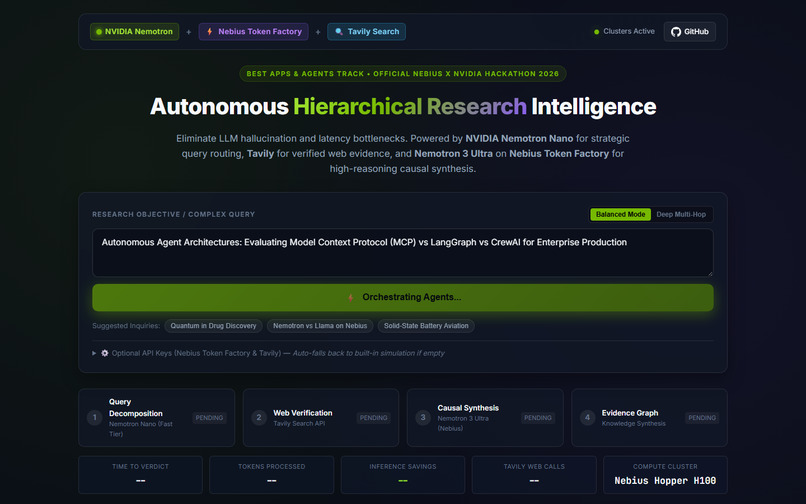This screenshot has width=806, height=504.
Task: Switch to Deep Multi-Hop mode
Action: 681,214
